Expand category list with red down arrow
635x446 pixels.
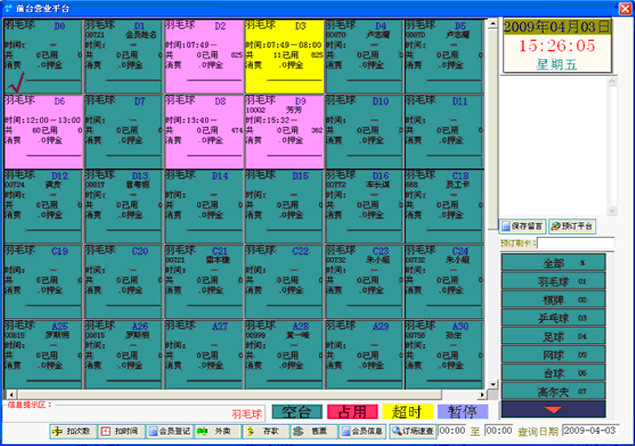click(553, 409)
